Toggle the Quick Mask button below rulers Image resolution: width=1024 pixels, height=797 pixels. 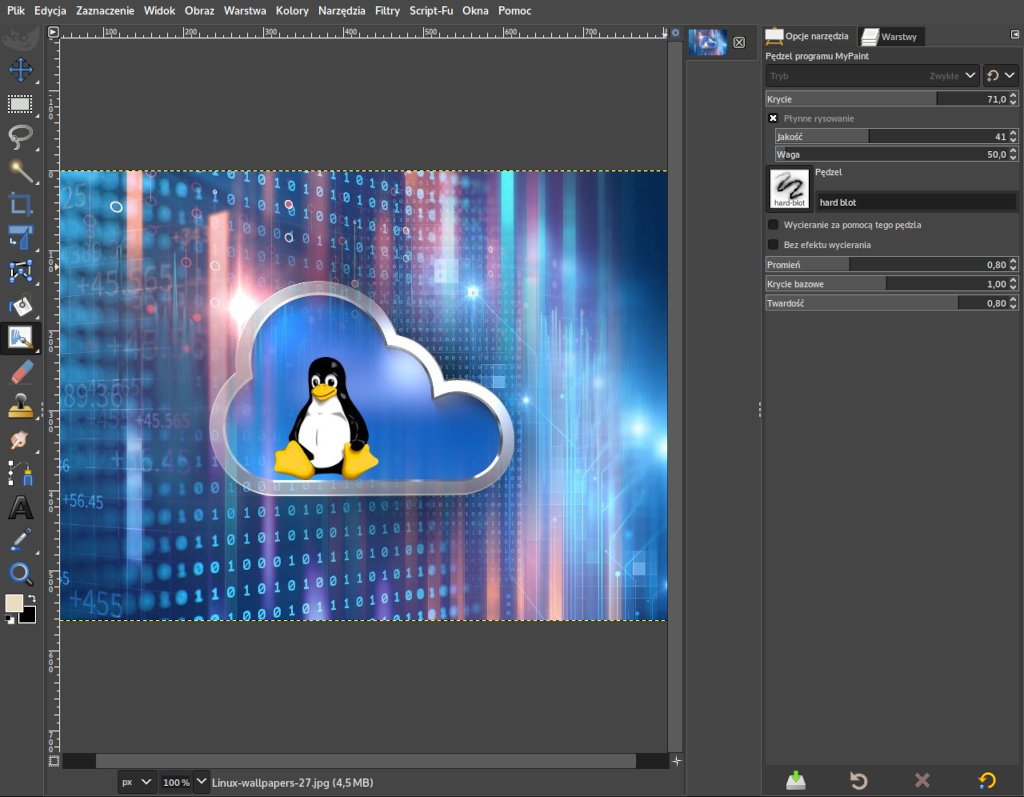pos(54,761)
